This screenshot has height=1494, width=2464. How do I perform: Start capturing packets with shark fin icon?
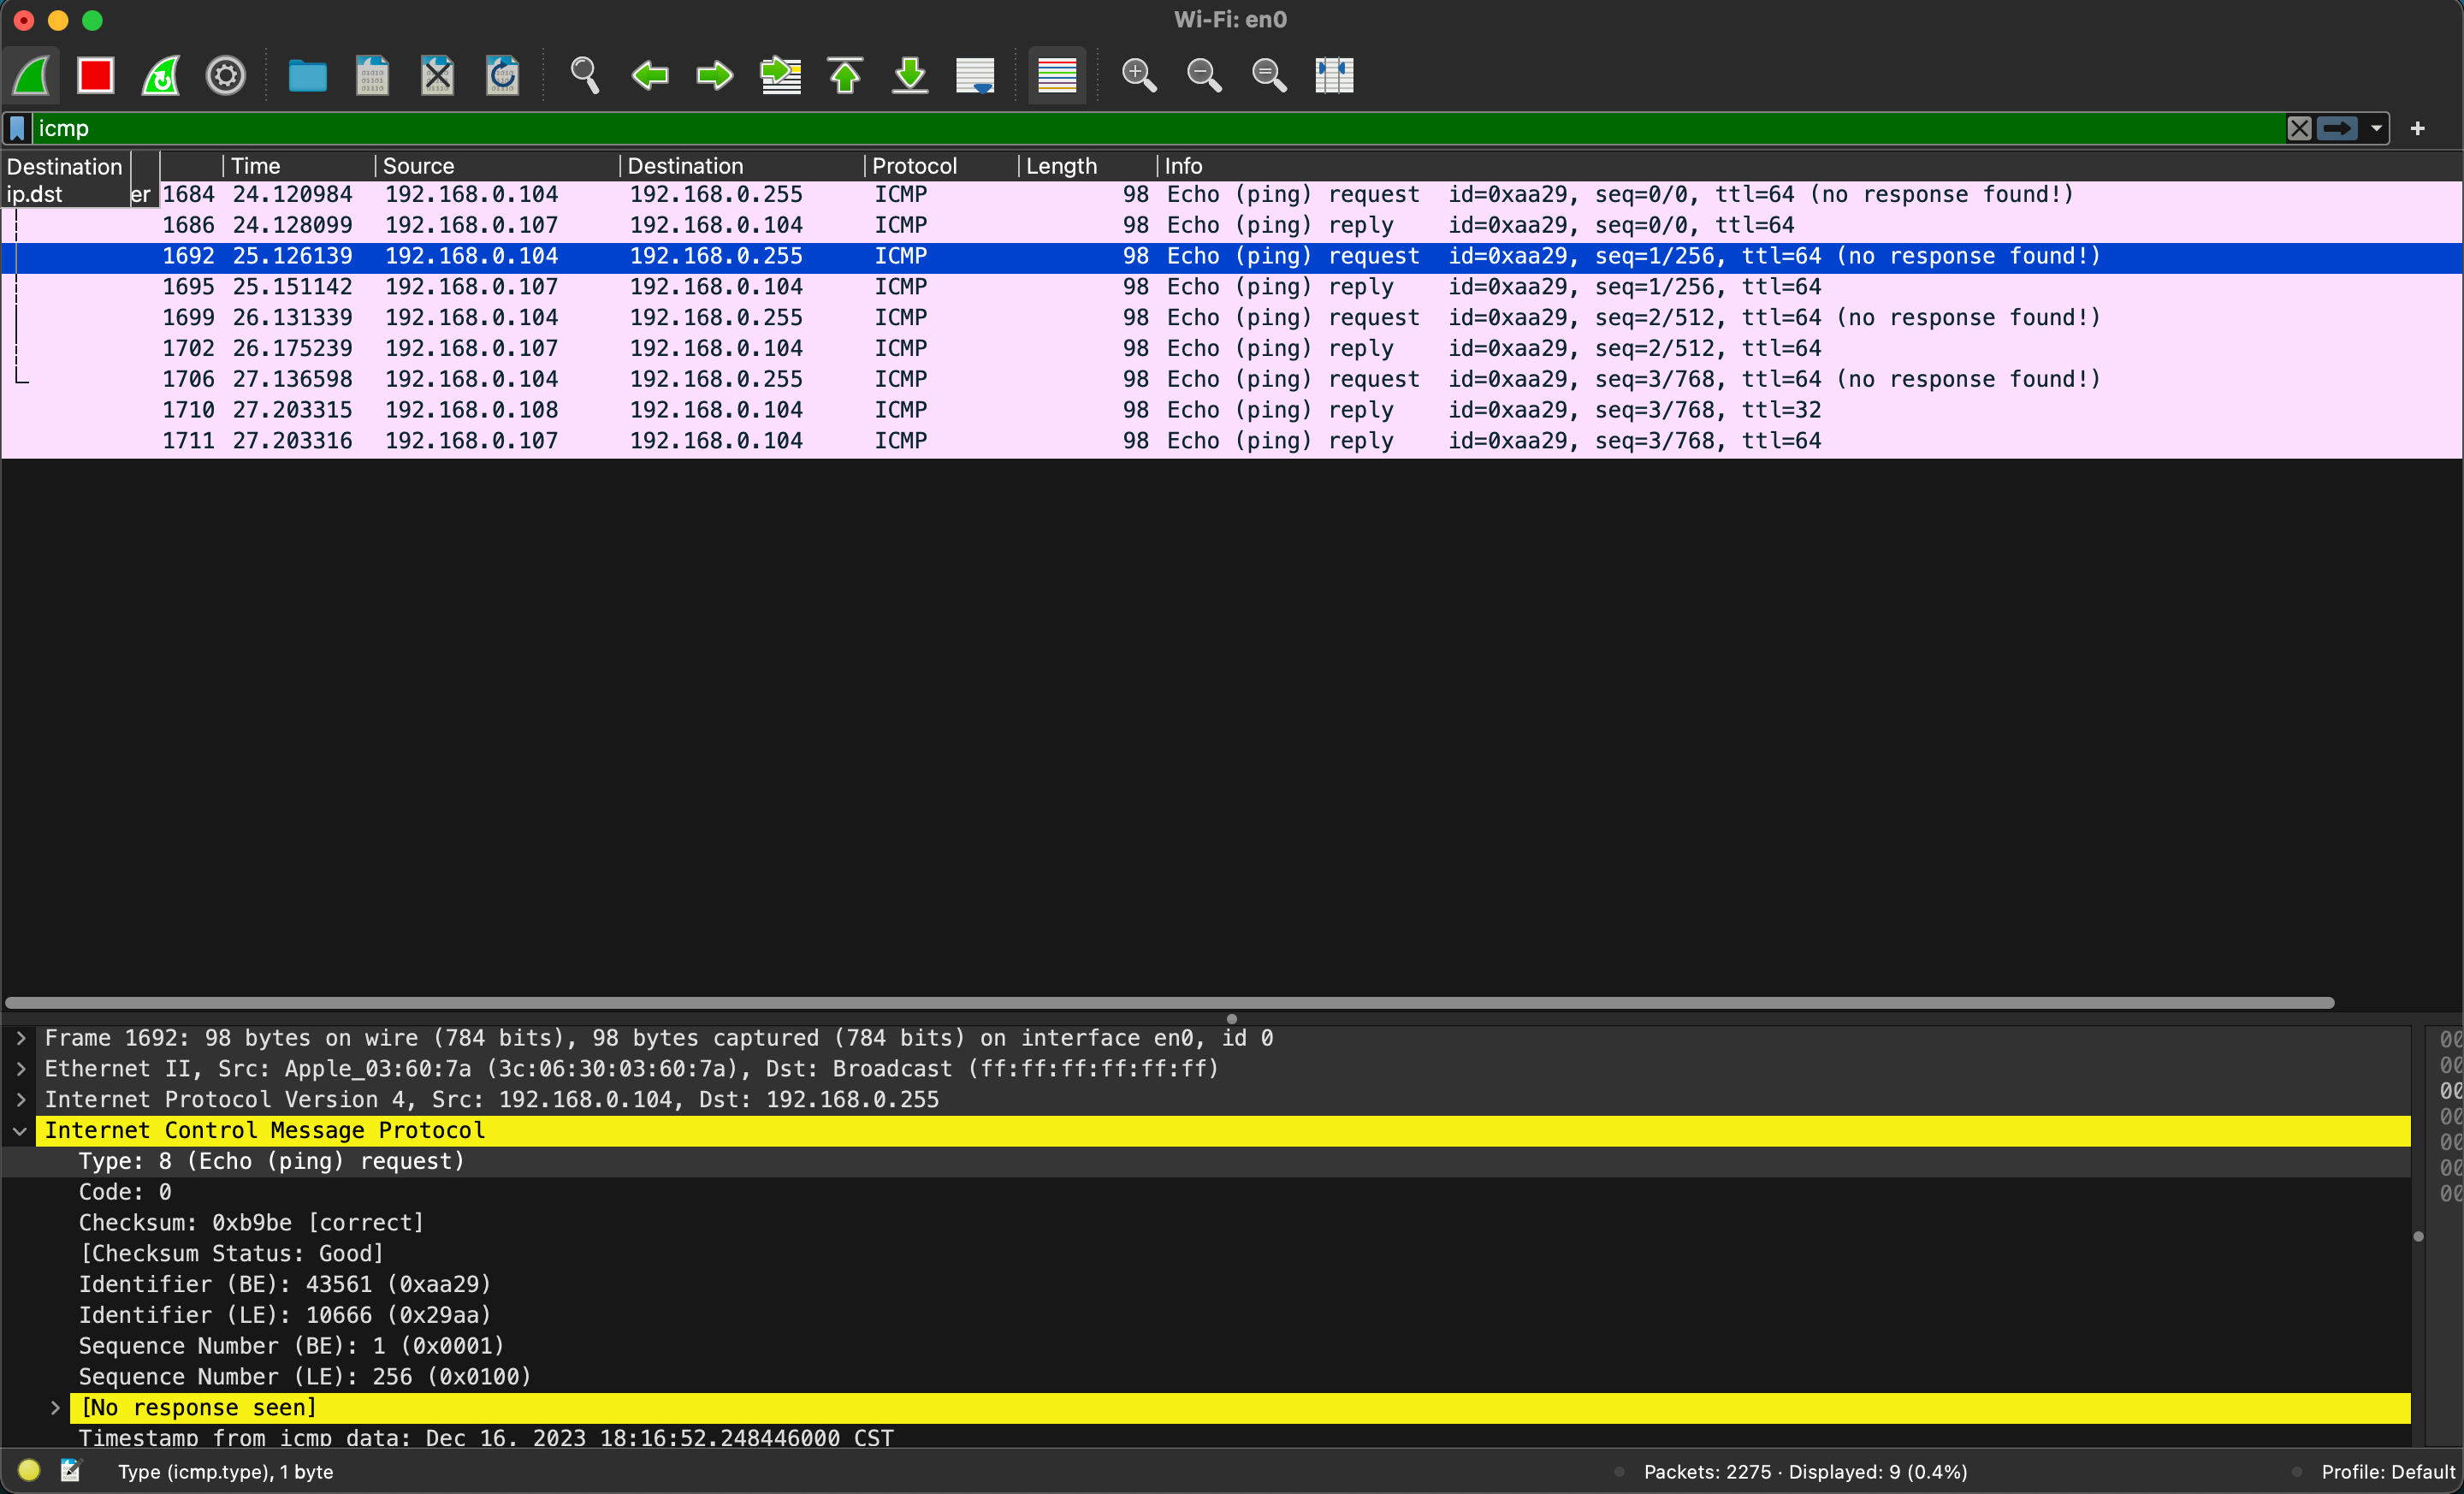pos(32,75)
